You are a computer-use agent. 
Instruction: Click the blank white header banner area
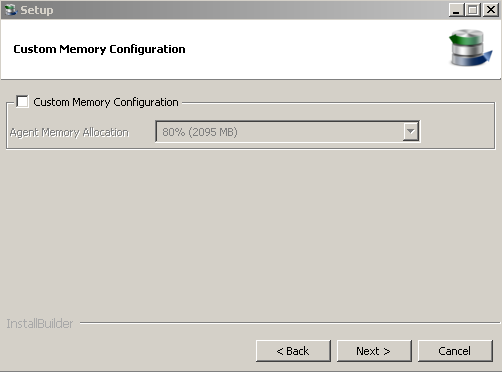[x=300, y=49]
